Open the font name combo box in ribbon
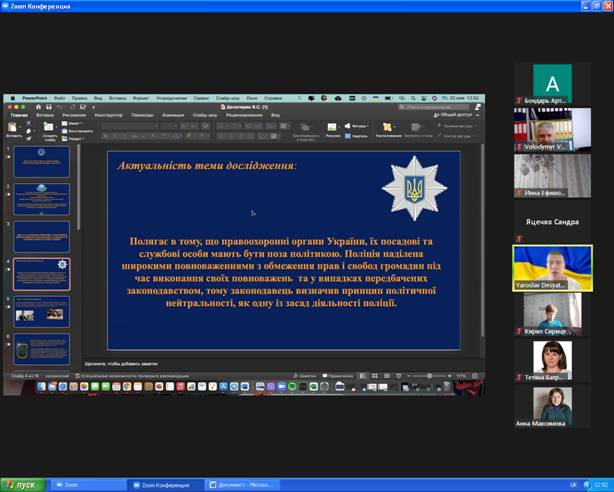Screen dimensions: 614x492 click(130, 126)
